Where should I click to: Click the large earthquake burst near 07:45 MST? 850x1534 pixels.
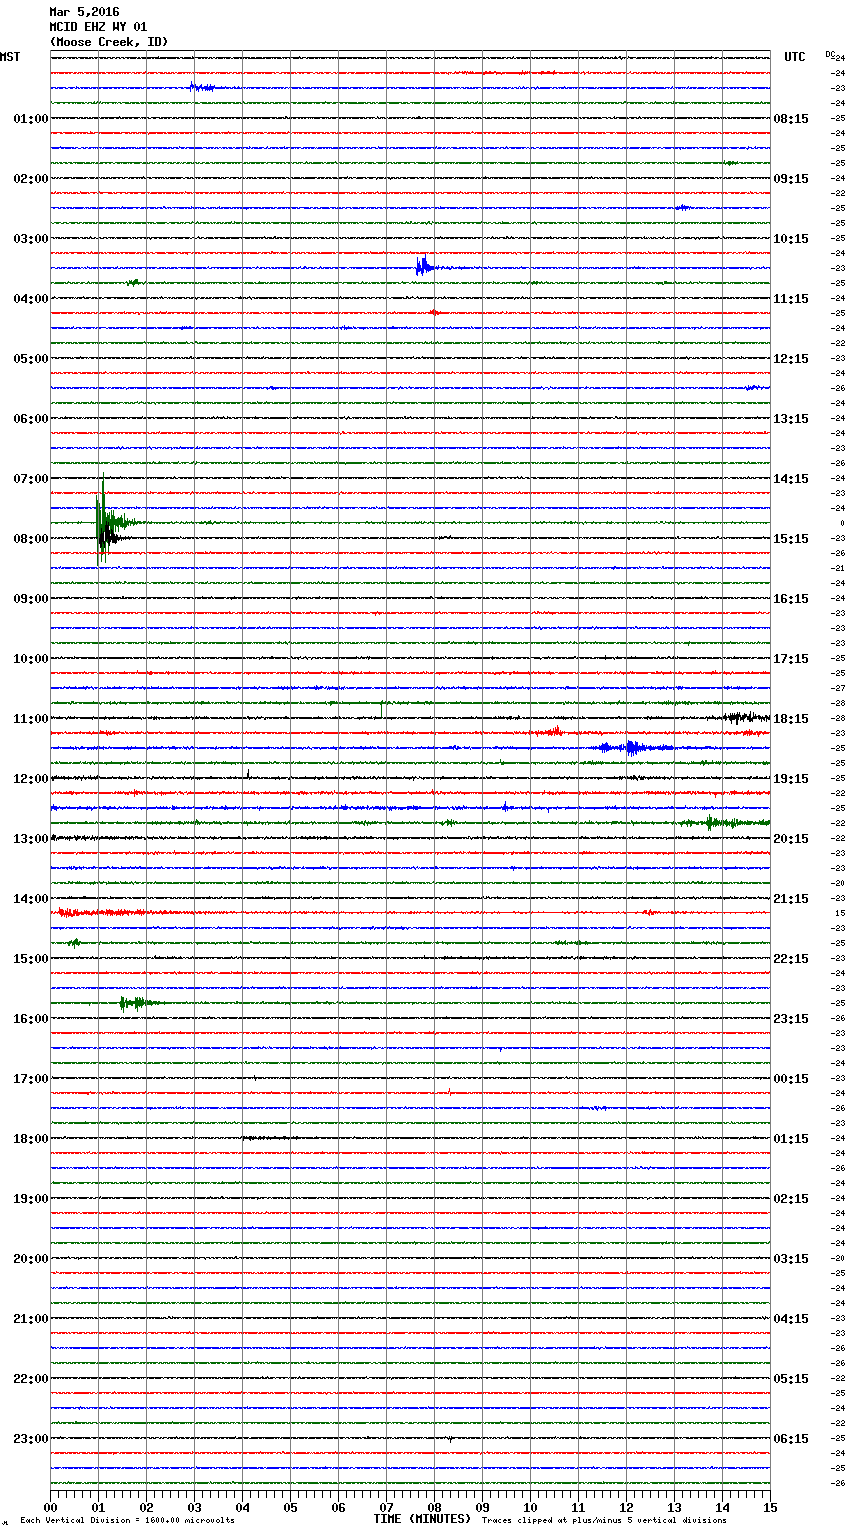[x=103, y=521]
